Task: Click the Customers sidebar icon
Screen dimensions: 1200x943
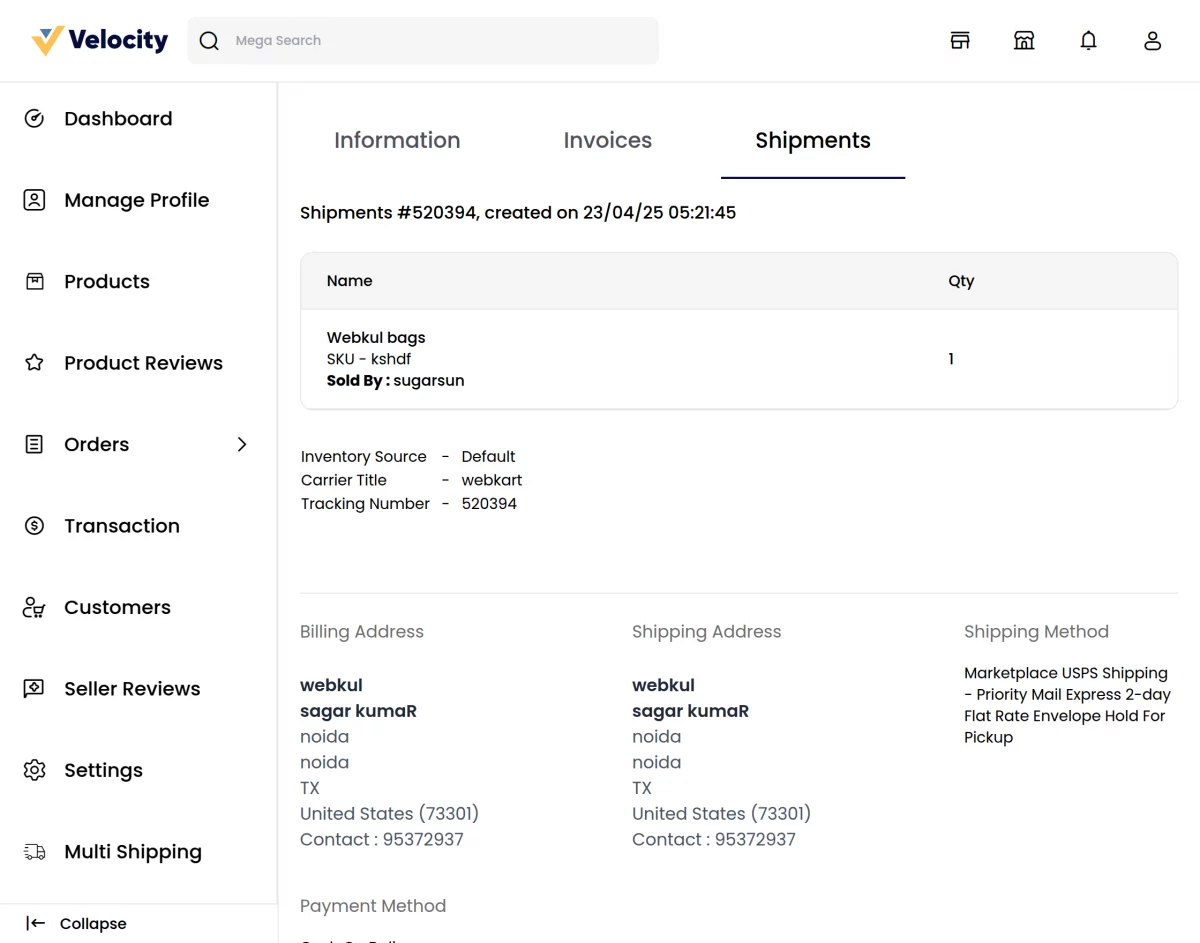Action: click(34, 607)
